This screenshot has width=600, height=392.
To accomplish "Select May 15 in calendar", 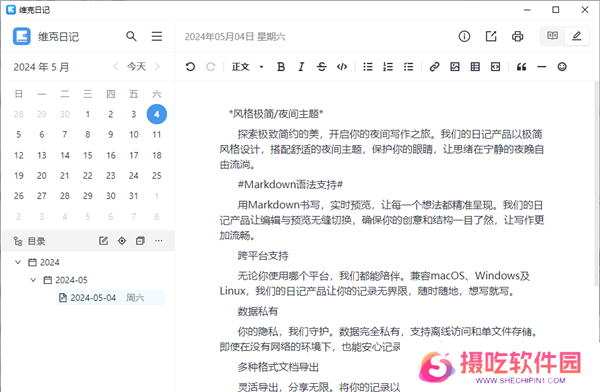I will click(x=88, y=155).
